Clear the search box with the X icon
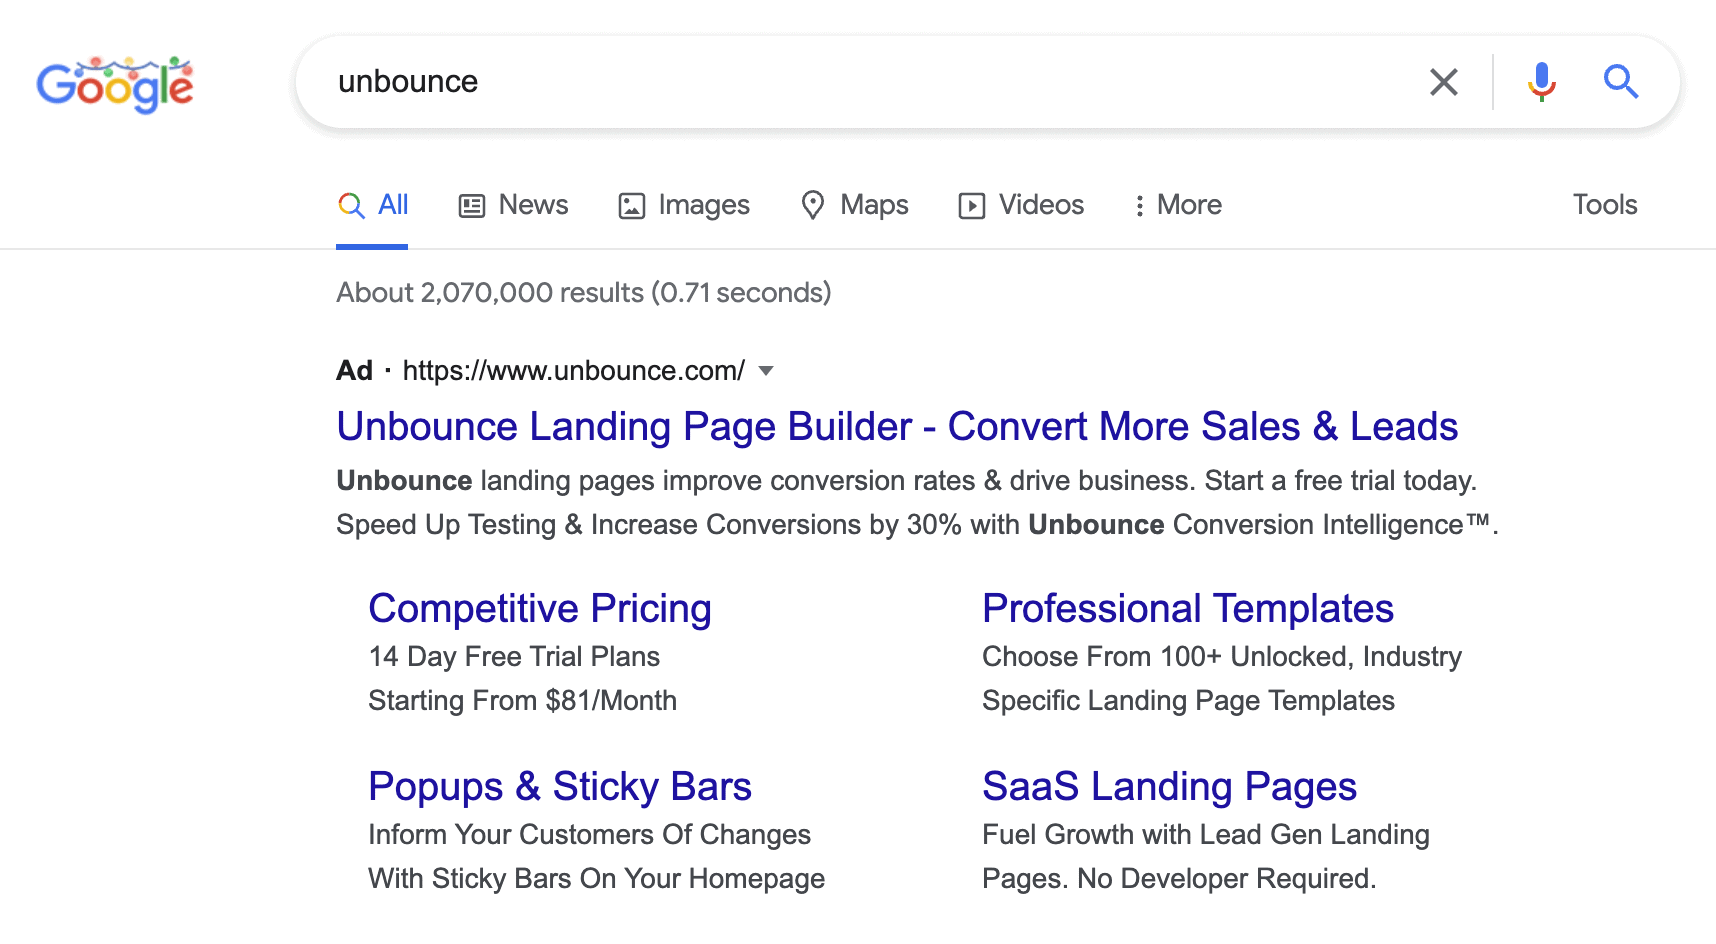 [1444, 82]
